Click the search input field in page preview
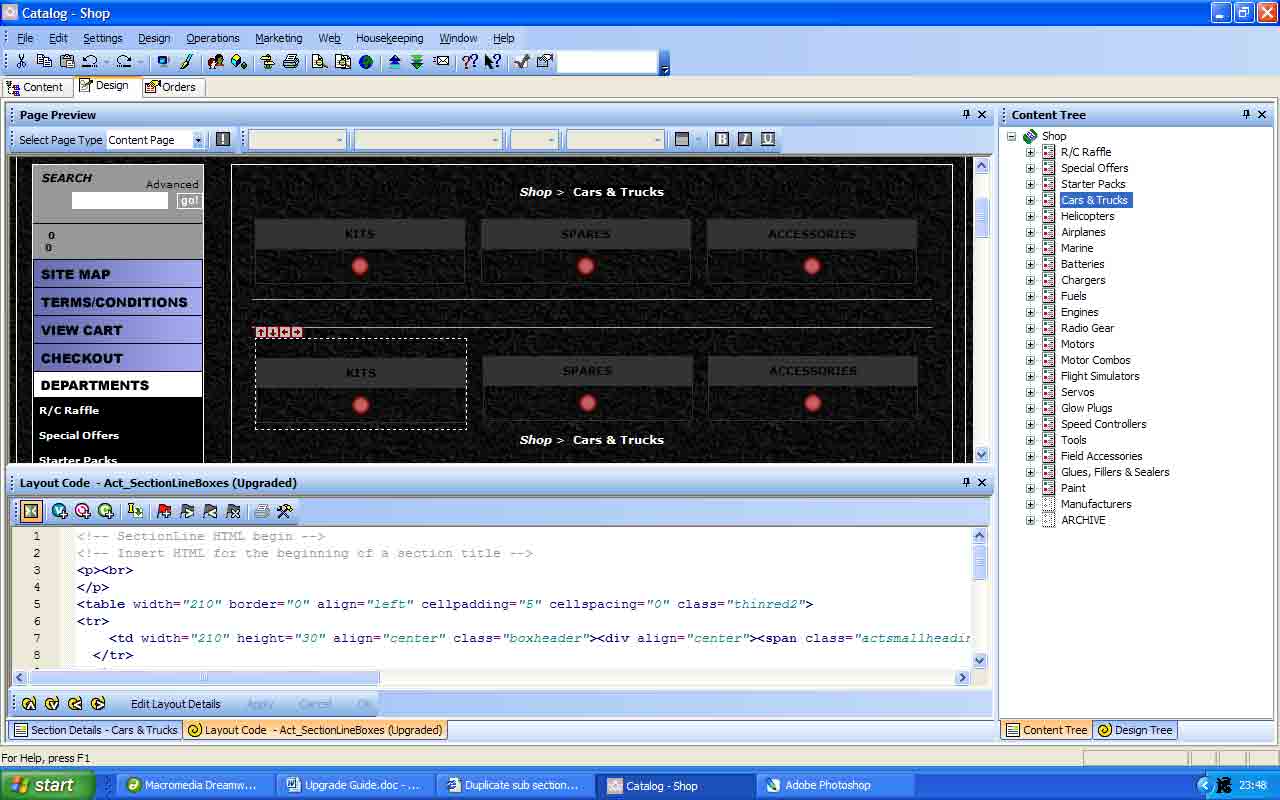The height and width of the screenshot is (800, 1280). [119, 201]
